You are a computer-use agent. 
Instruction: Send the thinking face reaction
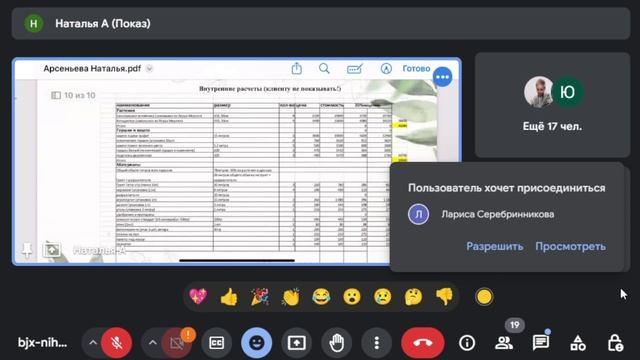pos(413,296)
